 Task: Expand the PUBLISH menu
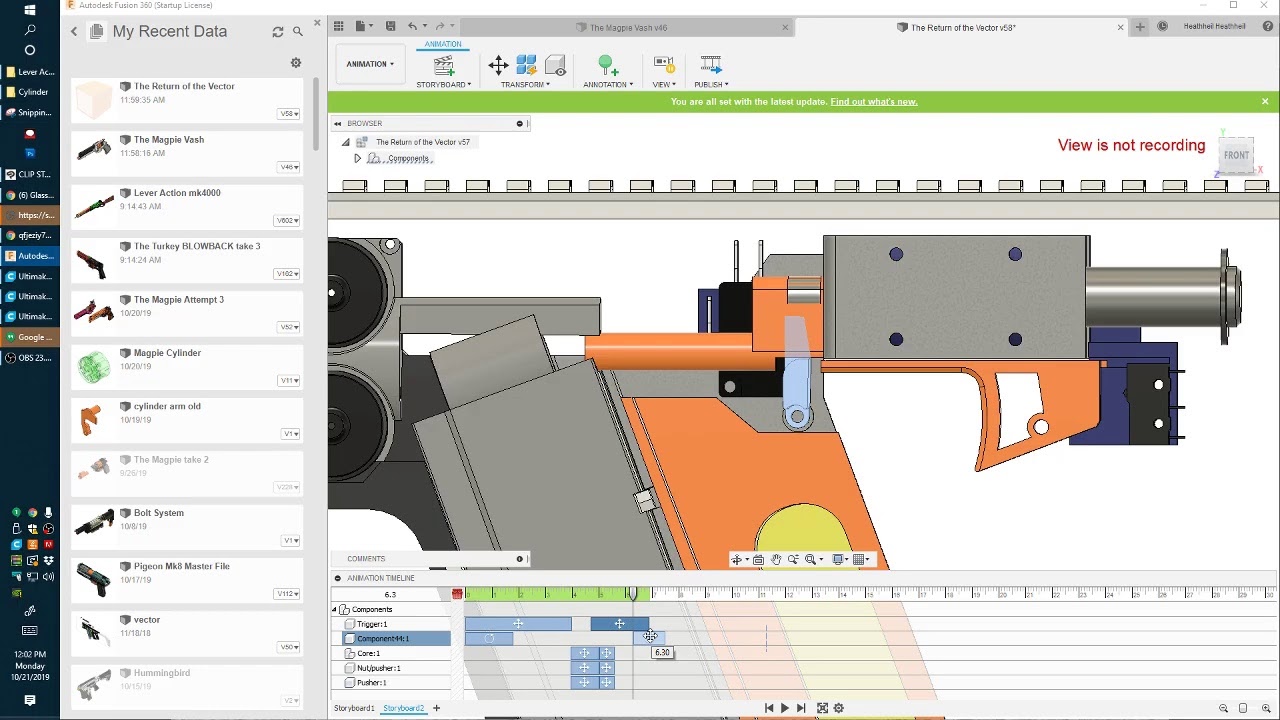pos(711,85)
